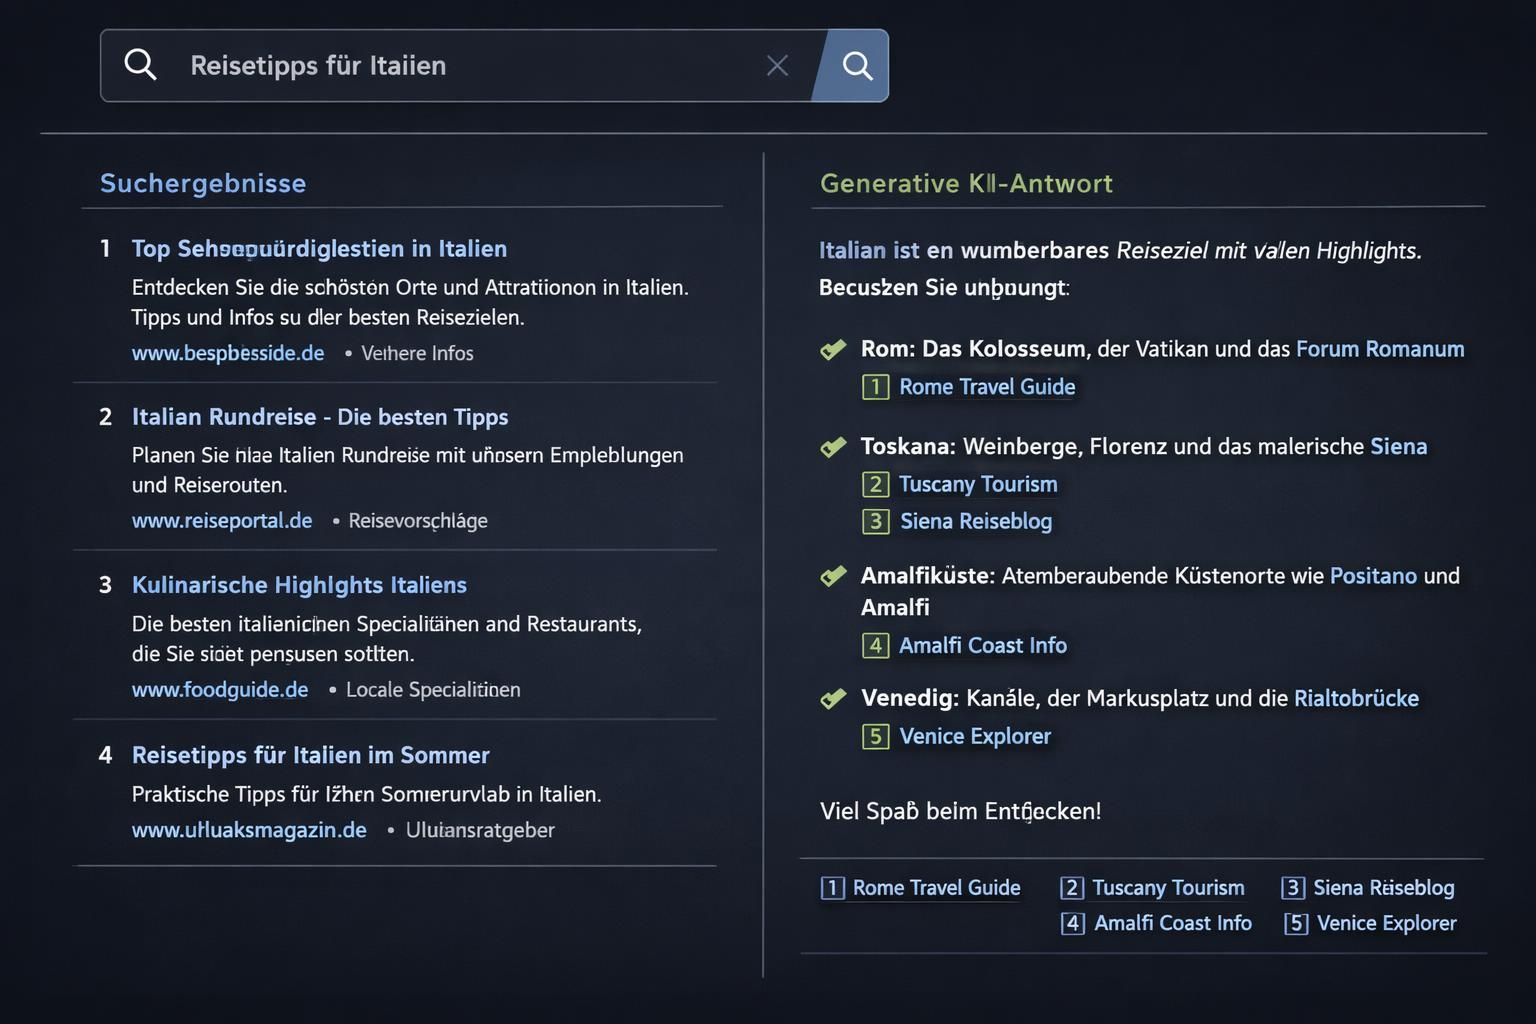1536x1024 pixels.
Task: Open "Kulinarische Highlights Italiens" result
Action: tap(299, 585)
